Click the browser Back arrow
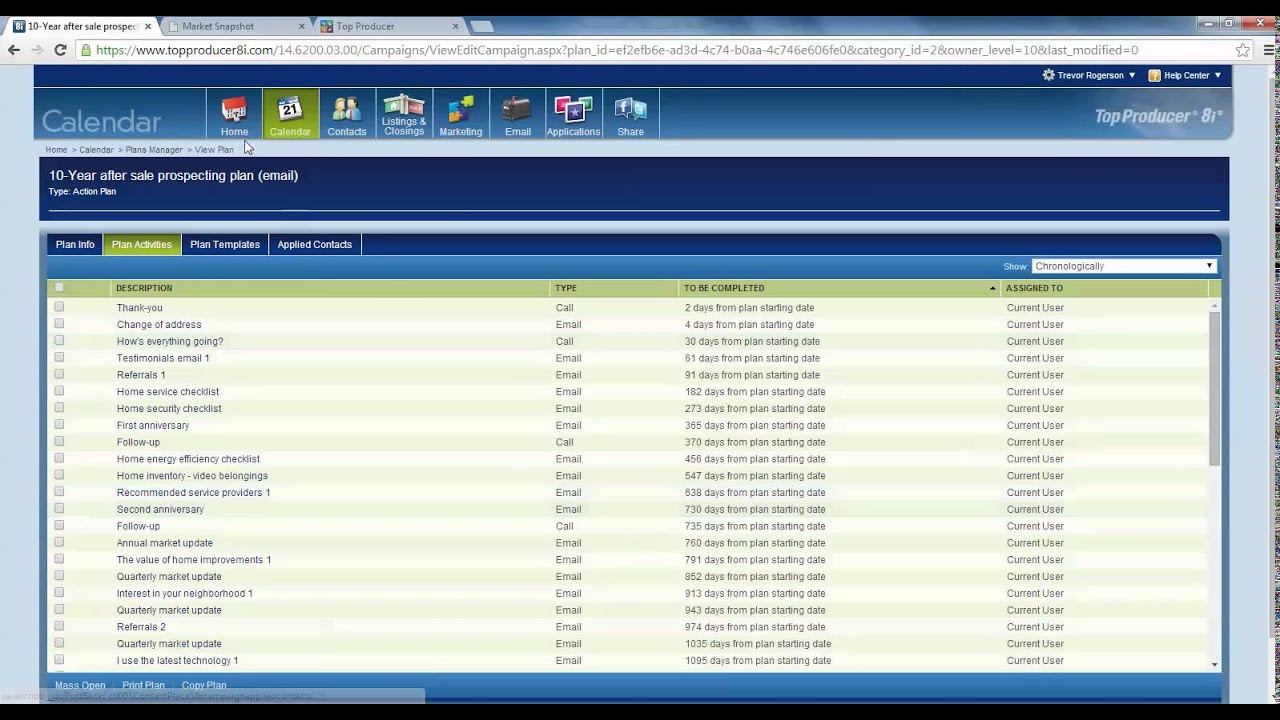This screenshot has height=720, width=1280. pos(14,50)
